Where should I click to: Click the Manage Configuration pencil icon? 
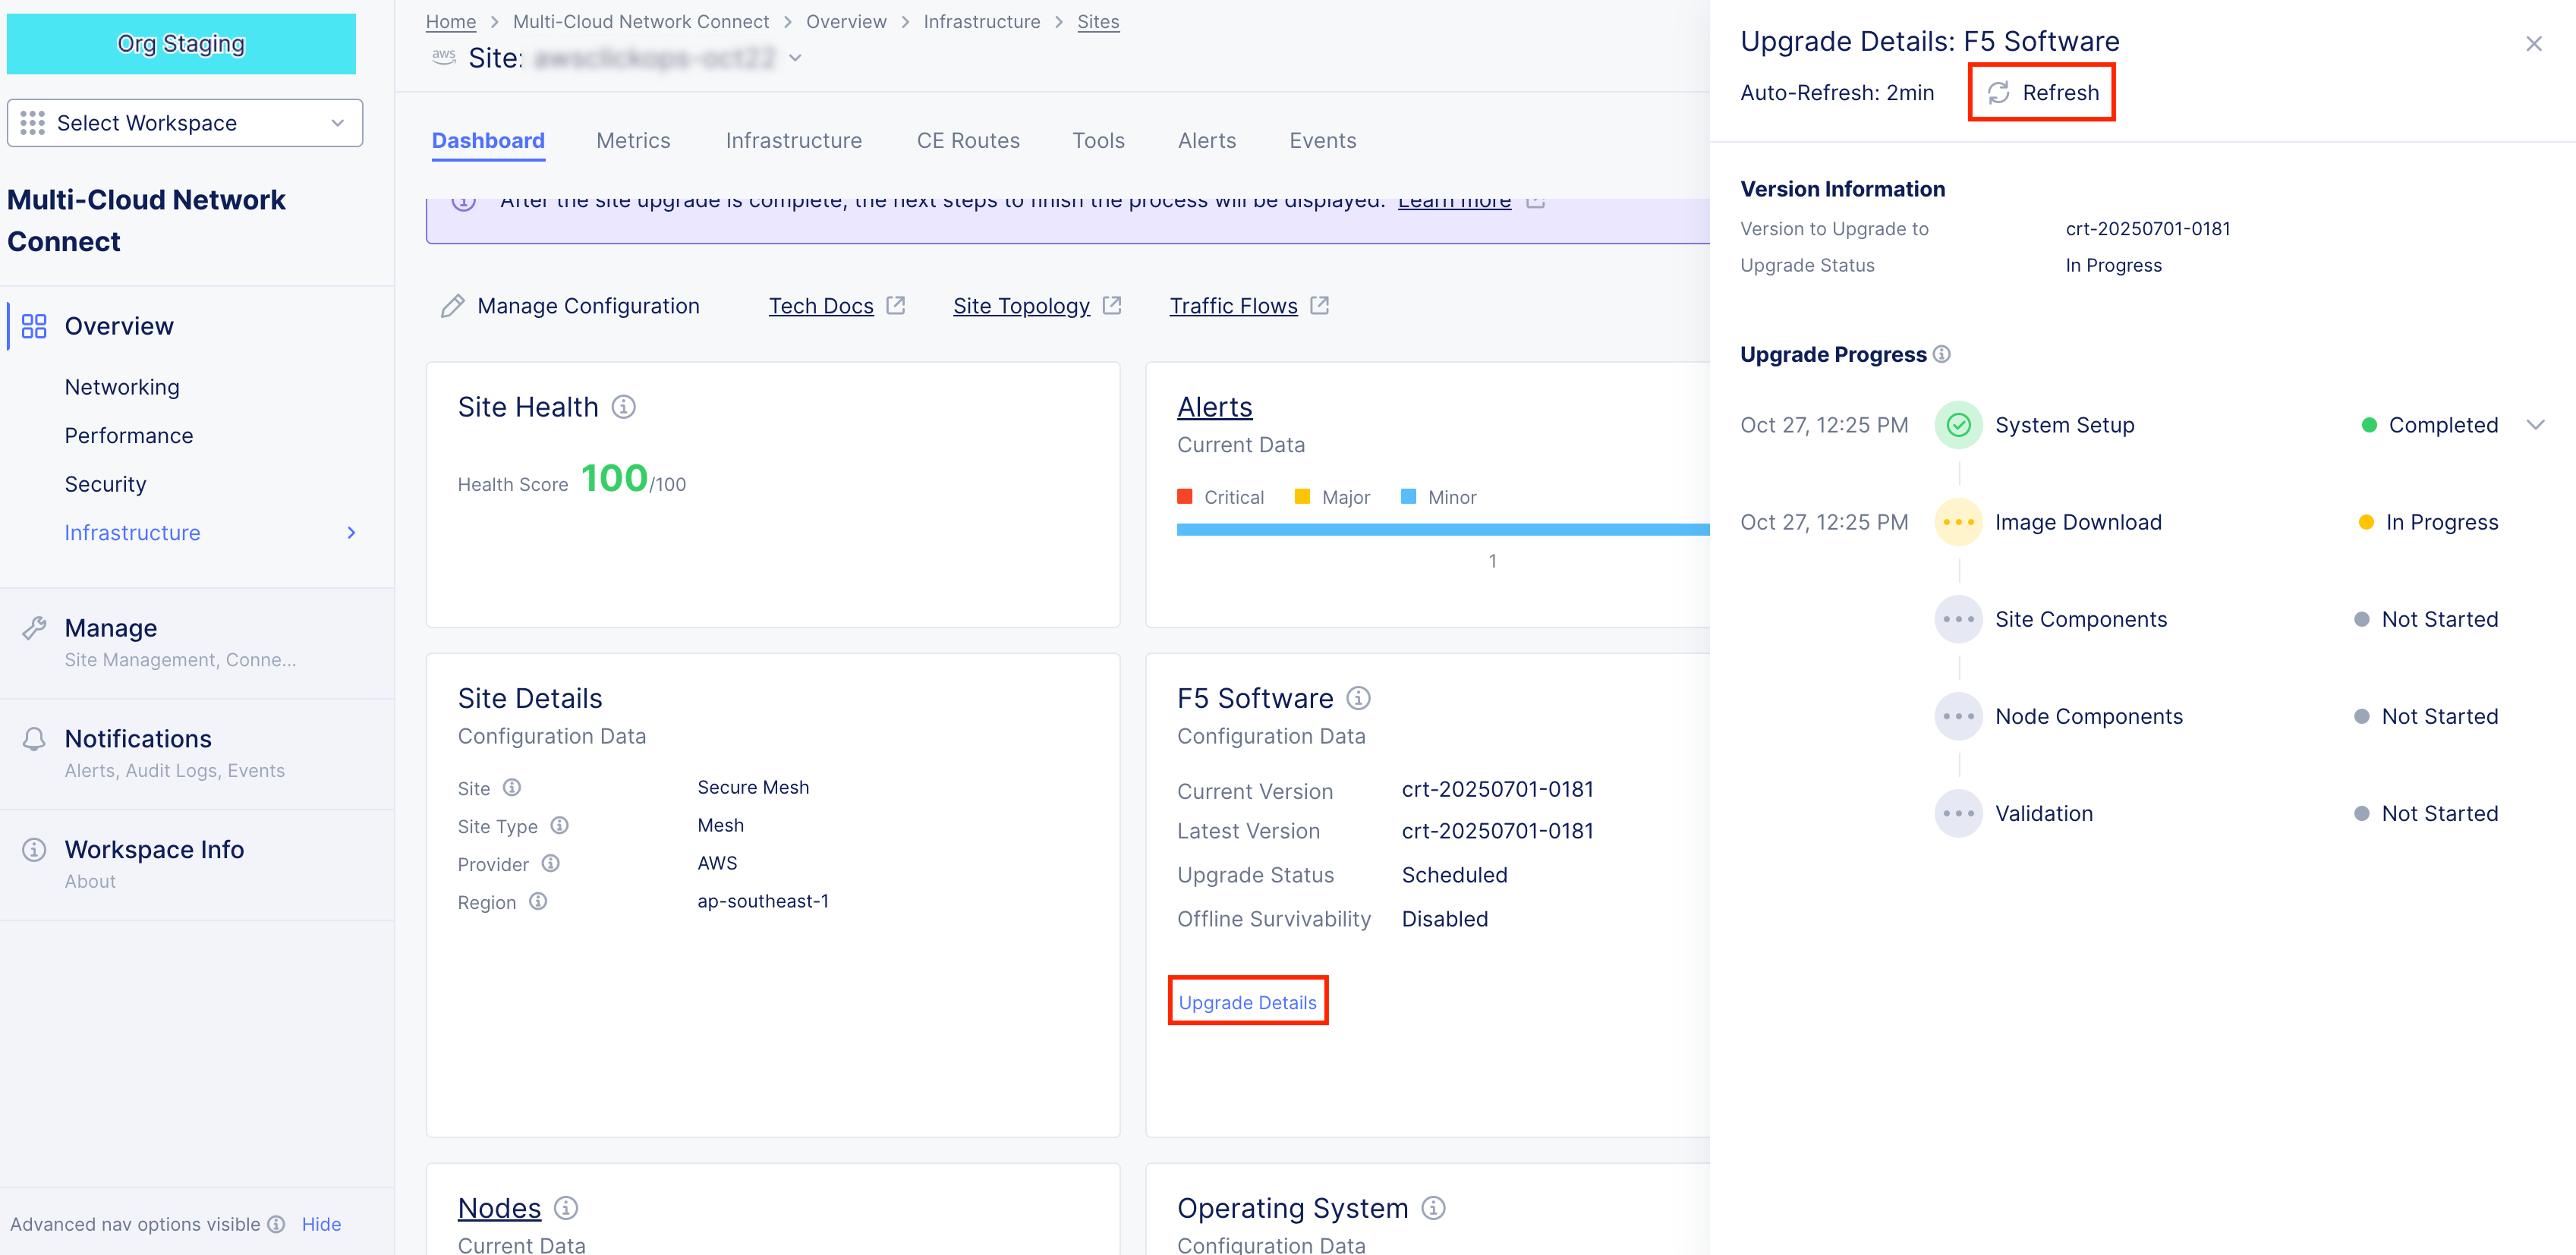[453, 305]
